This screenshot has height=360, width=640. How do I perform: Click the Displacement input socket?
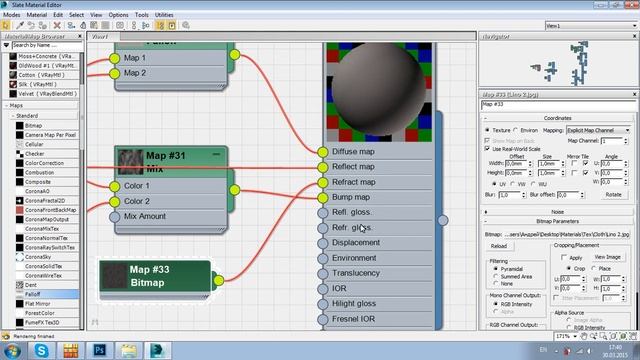click(322, 243)
